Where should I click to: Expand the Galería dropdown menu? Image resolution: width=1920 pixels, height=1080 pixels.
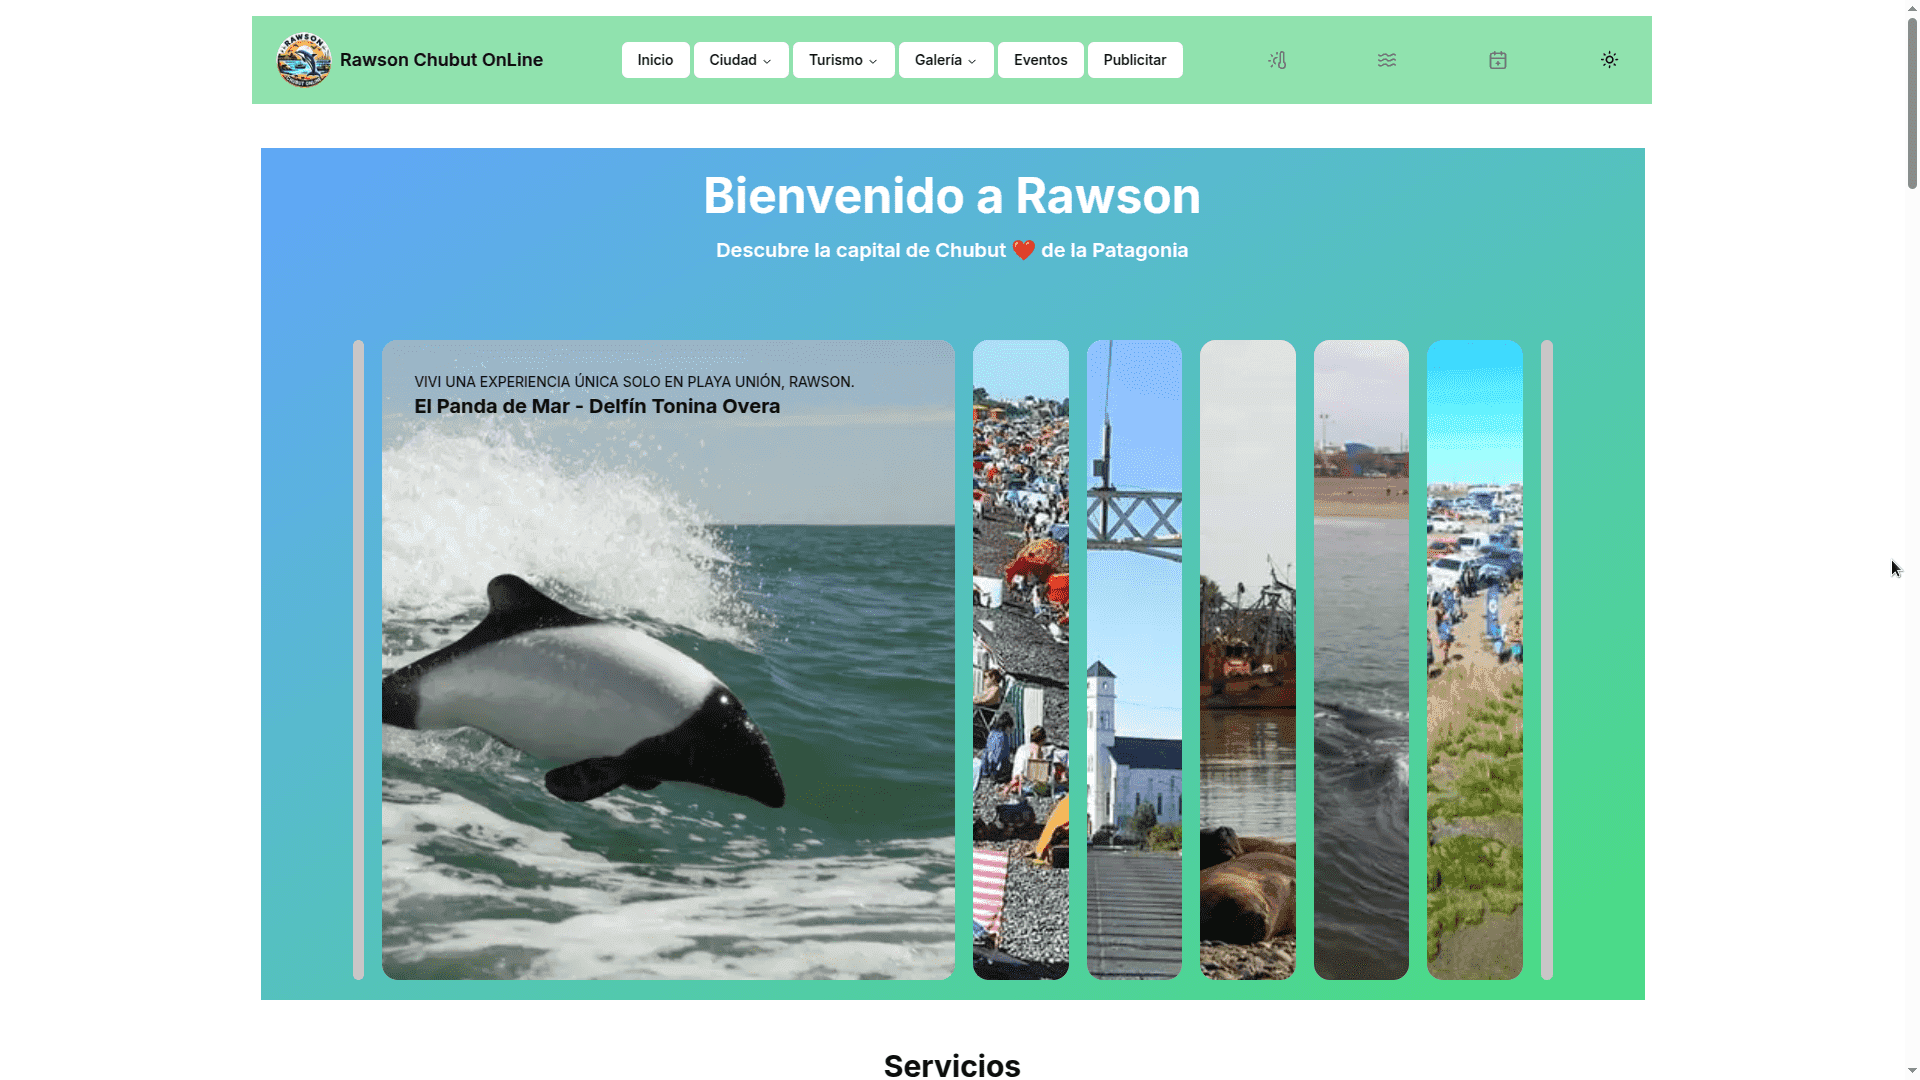coord(946,60)
